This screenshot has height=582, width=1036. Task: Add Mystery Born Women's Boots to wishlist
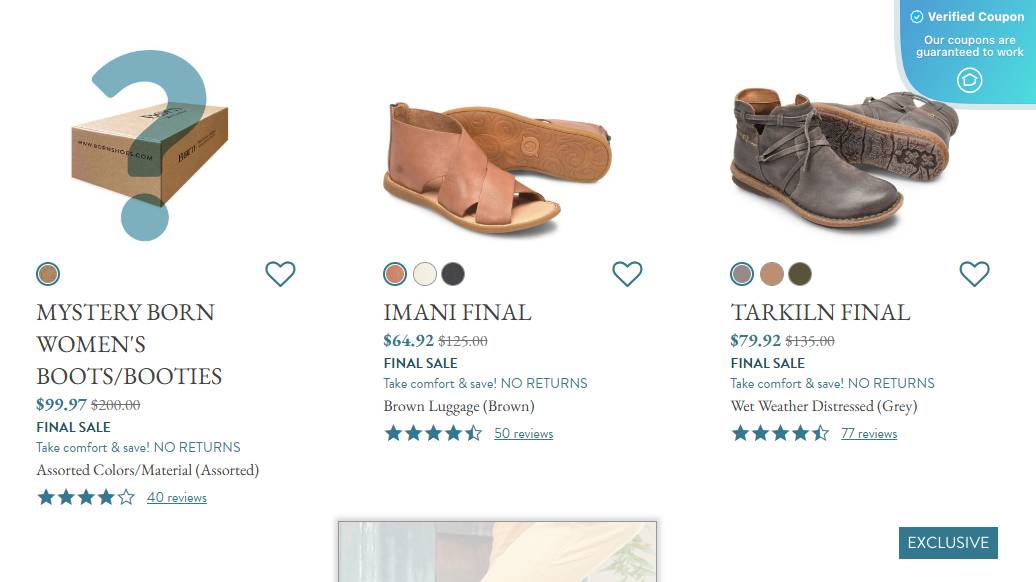pyautogui.click(x=280, y=273)
